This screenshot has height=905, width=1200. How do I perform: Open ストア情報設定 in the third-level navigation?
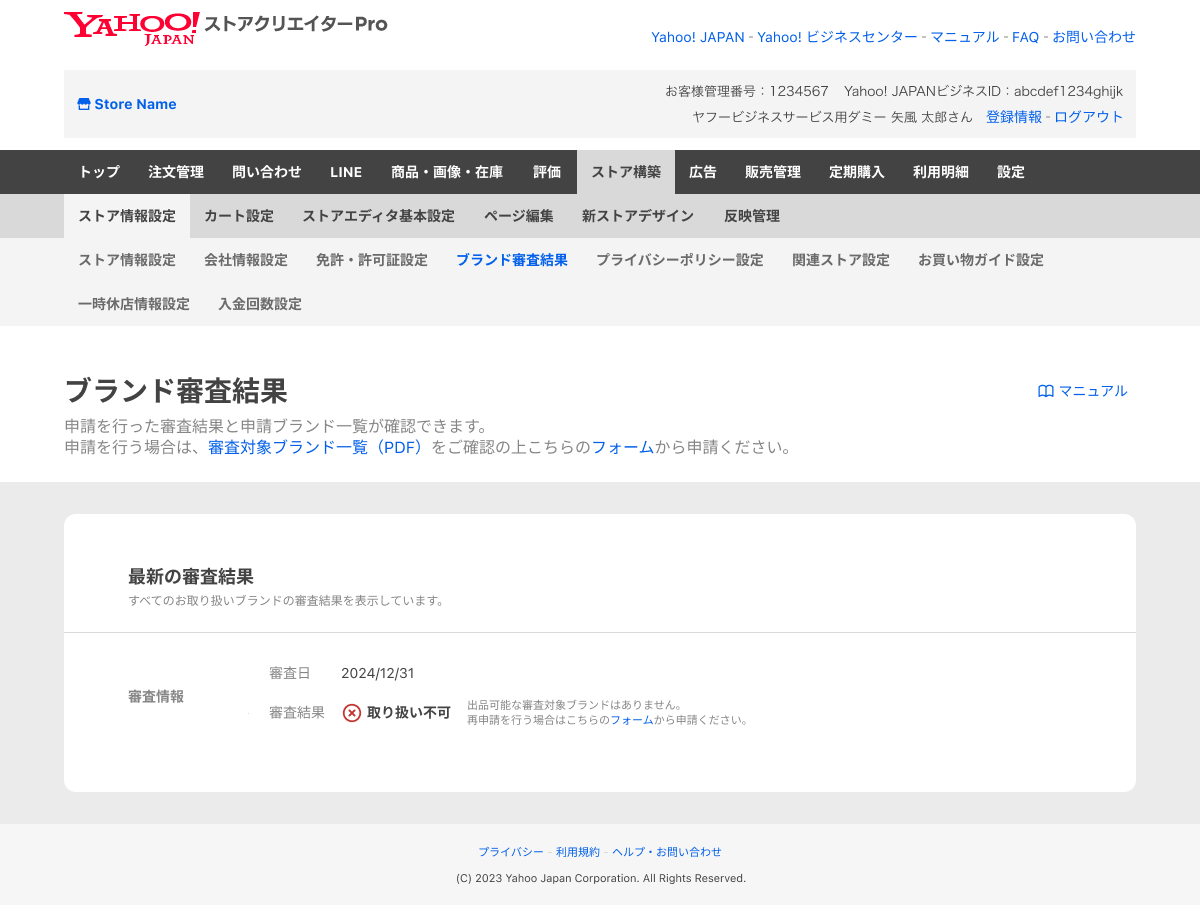pyautogui.click(x=127, y=260)
